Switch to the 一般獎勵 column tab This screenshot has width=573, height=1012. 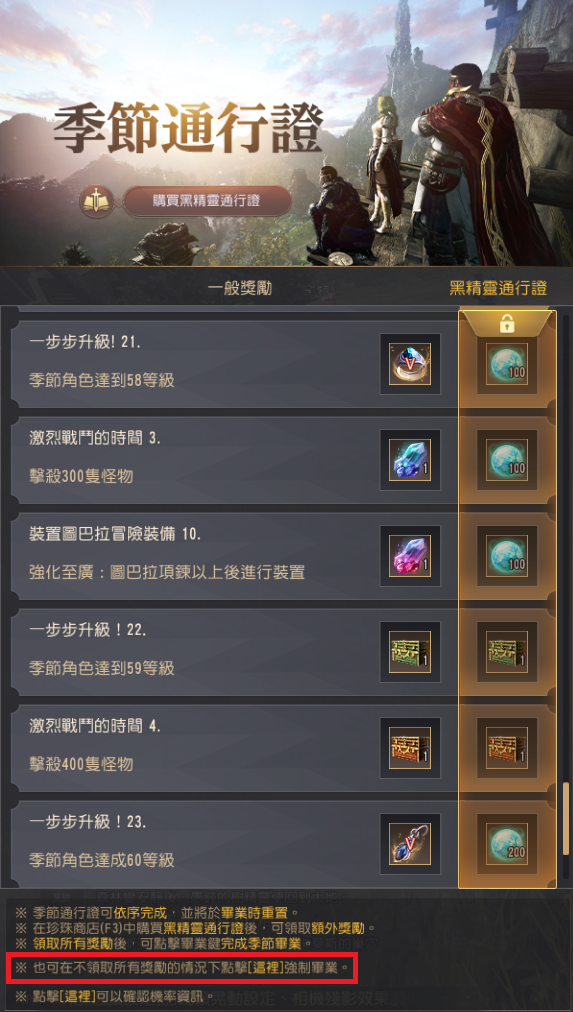pyautogui.click(x=239, y=288)
